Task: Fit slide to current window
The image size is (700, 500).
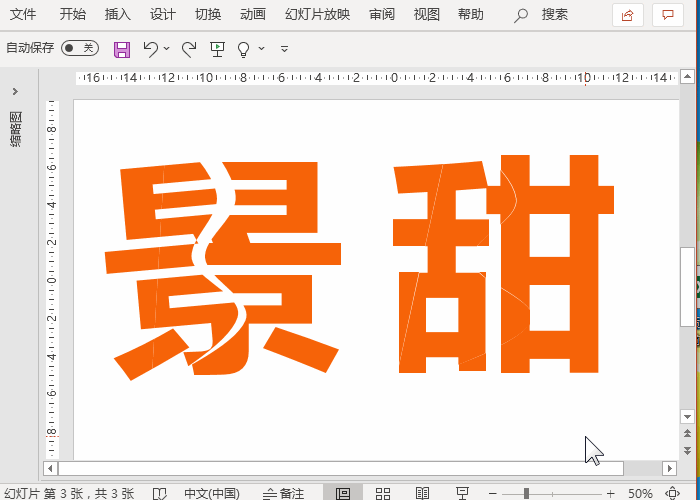Action: (x=672, y=493)
